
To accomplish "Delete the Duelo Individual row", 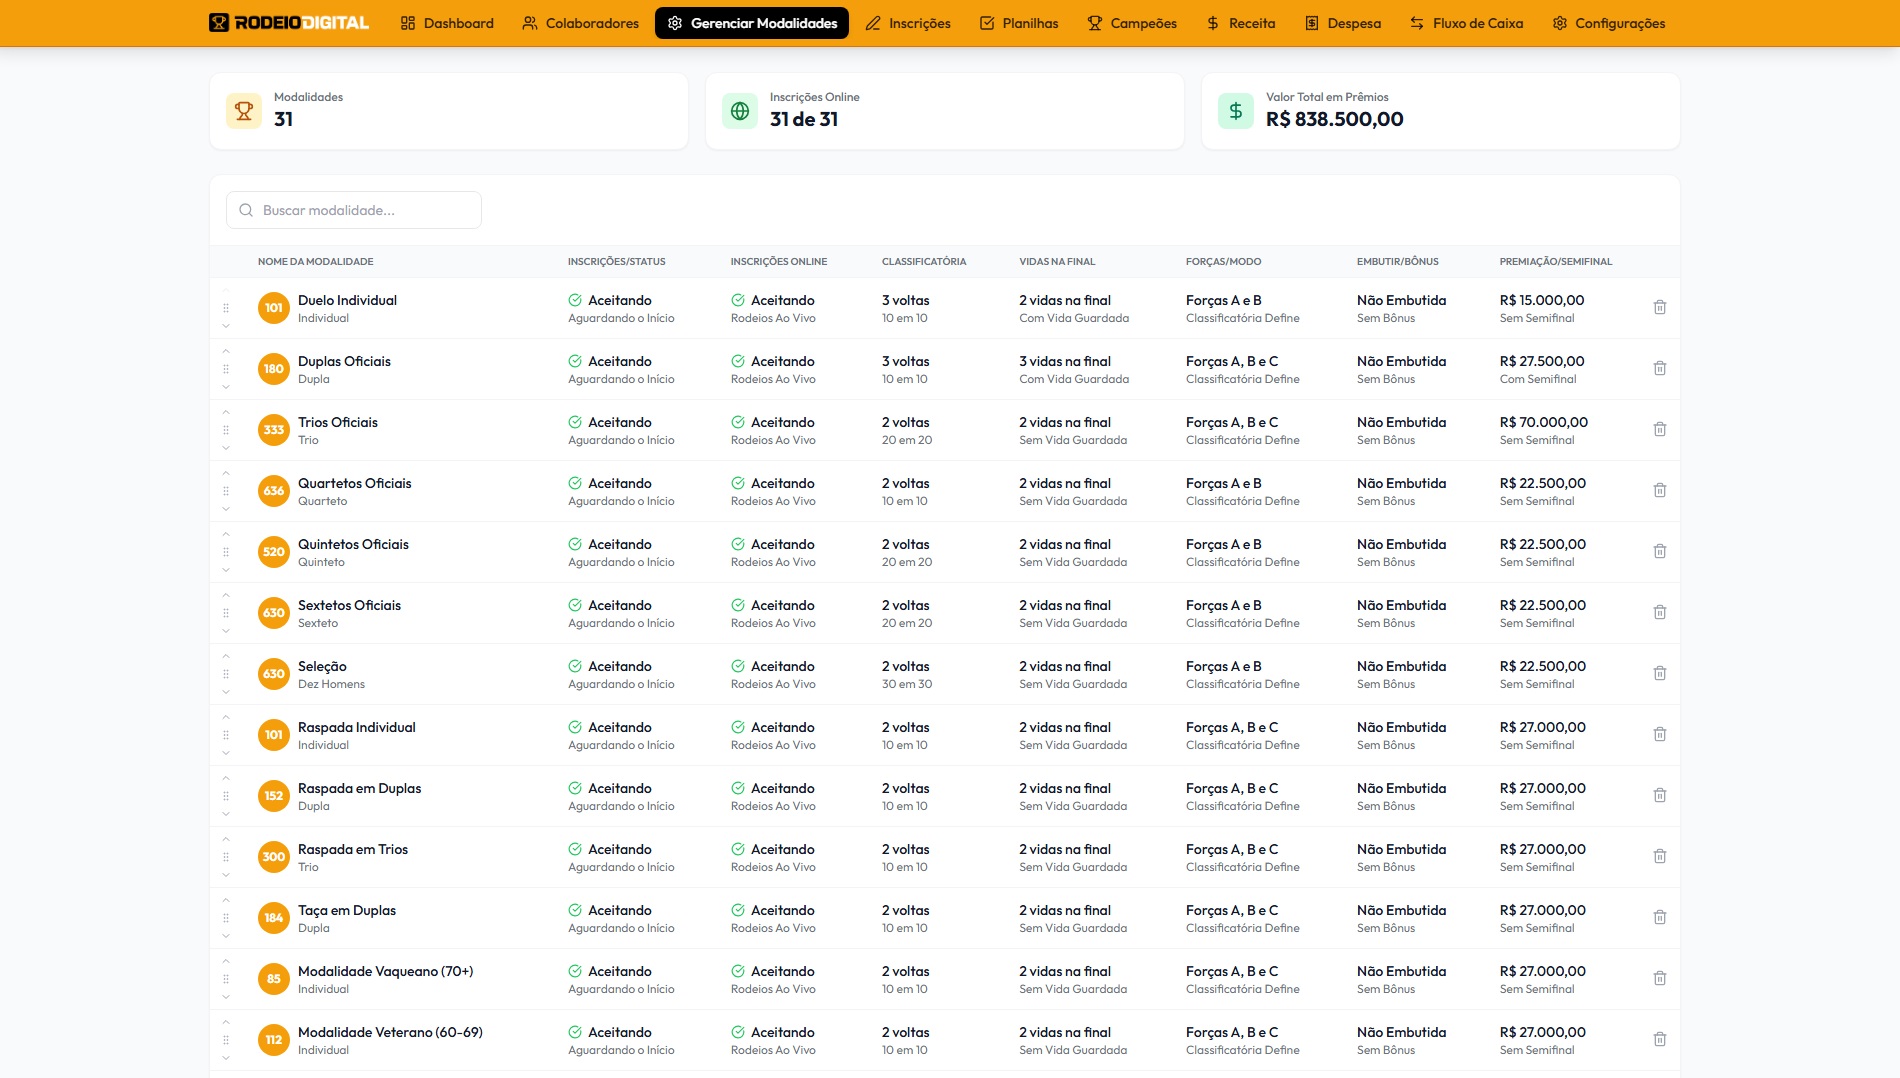I will (x=1659, y=307).
